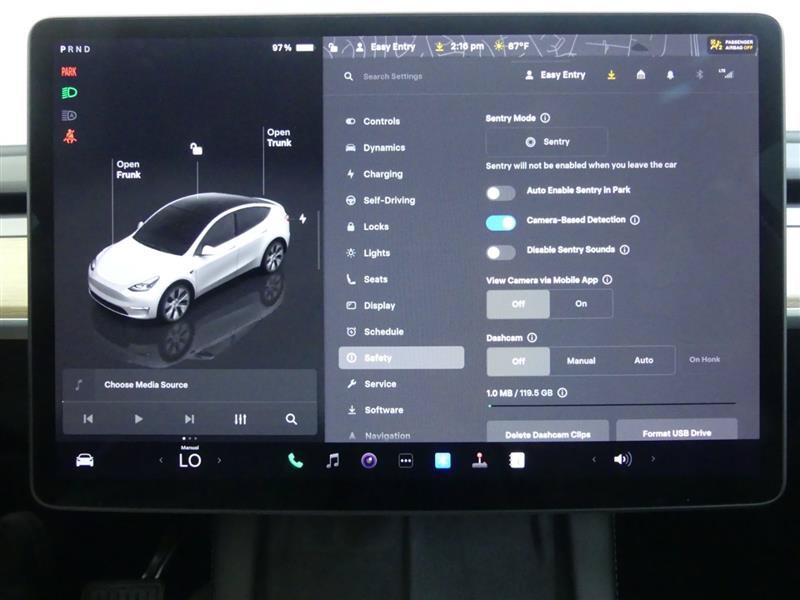800x600 pixels.
Task: Tap the padlock icon above the car
Action: point(196,148)
